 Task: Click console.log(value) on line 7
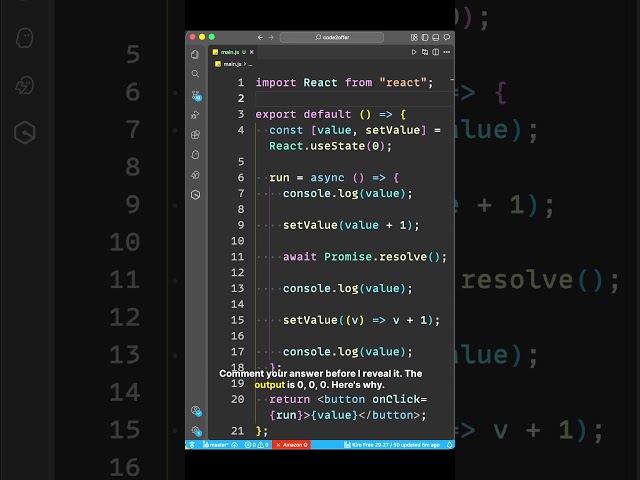[x=348, y=193]
